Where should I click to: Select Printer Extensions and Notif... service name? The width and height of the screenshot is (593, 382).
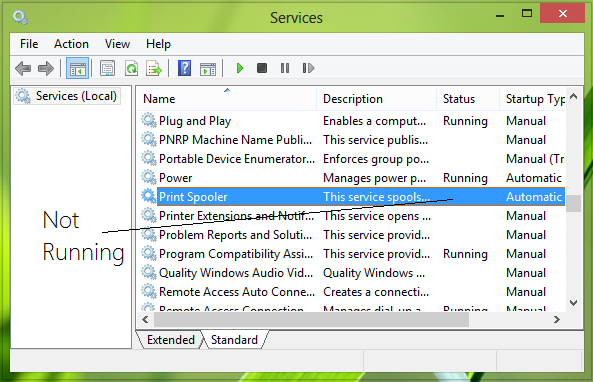click(x=236, y=216)
